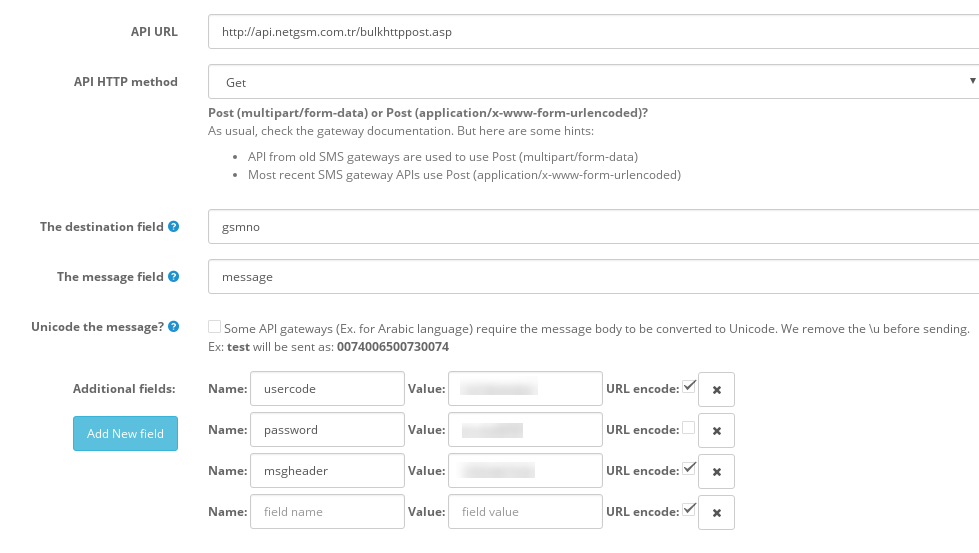Toggle URL encode for msgheader field

click(x=688, y=468)
